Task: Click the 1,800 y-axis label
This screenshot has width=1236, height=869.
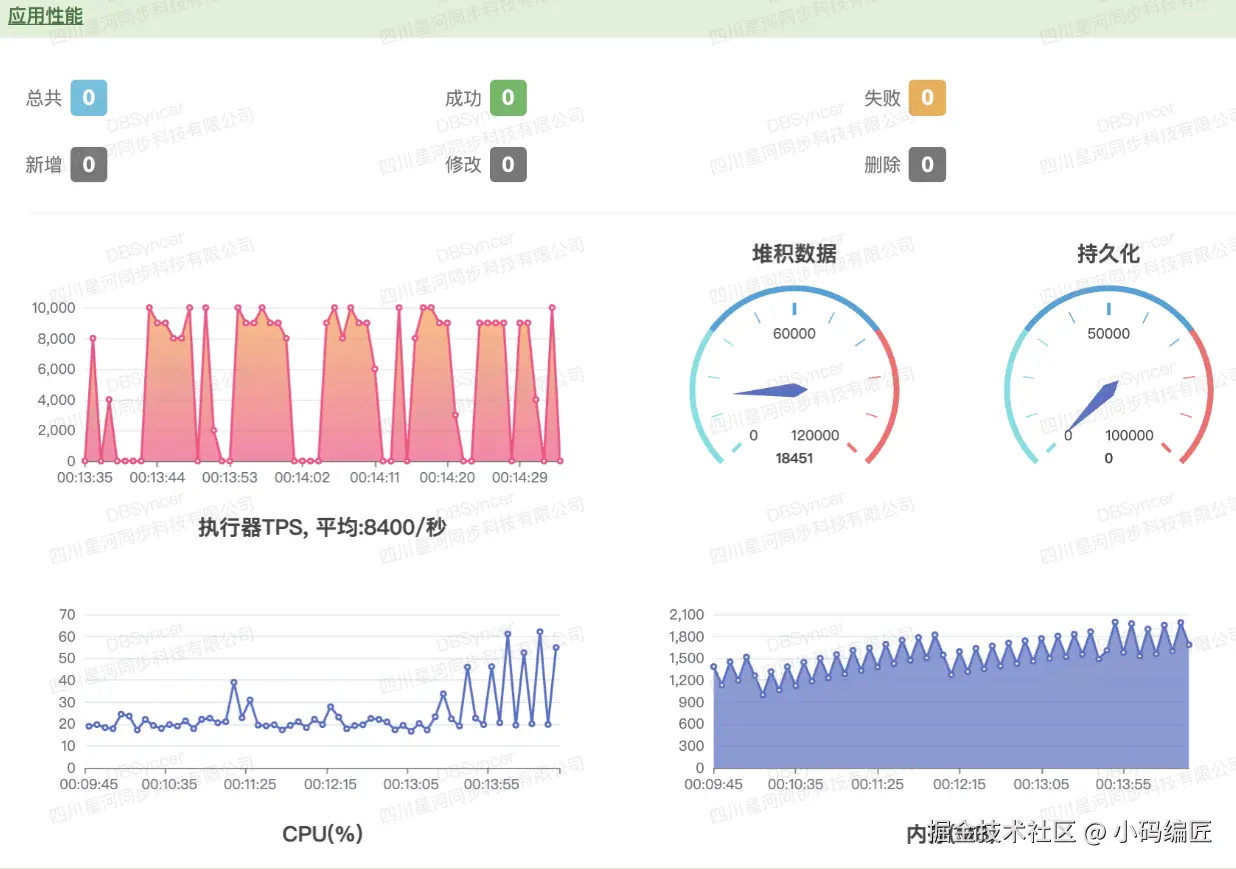Action: [686, 636]
